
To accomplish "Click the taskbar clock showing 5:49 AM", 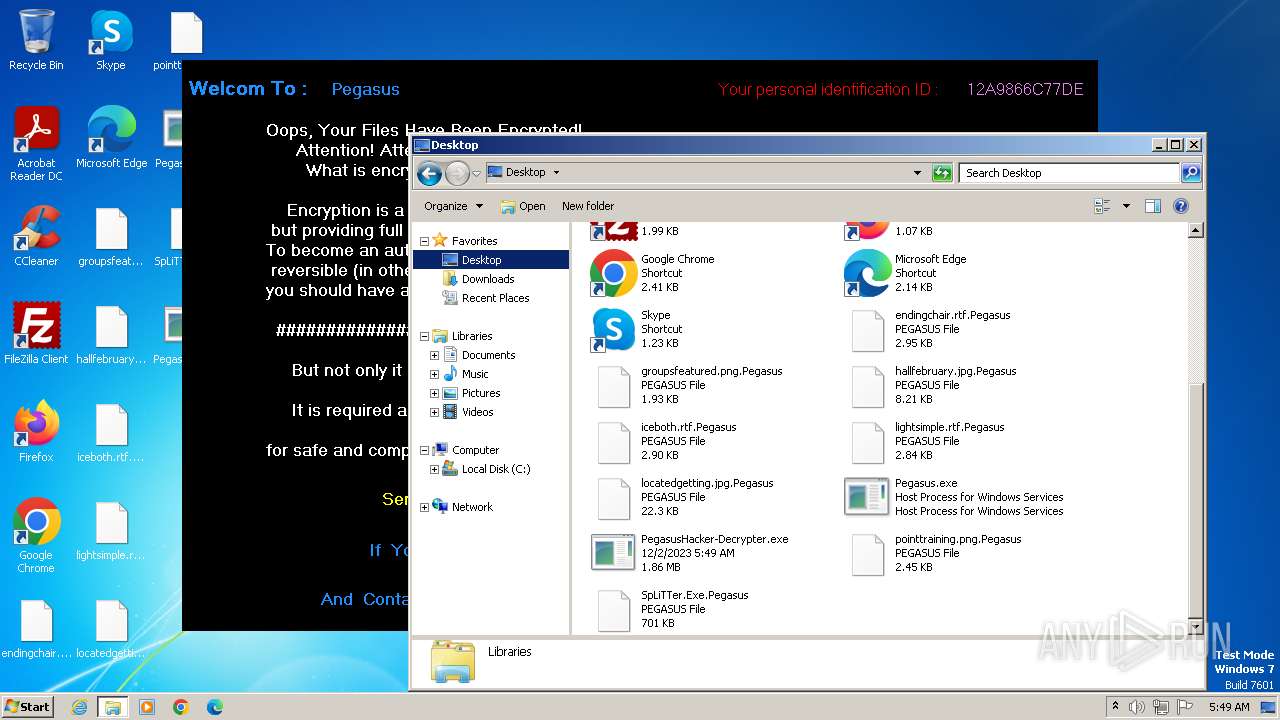I will pyautogui.click(x=1229, y=707).
